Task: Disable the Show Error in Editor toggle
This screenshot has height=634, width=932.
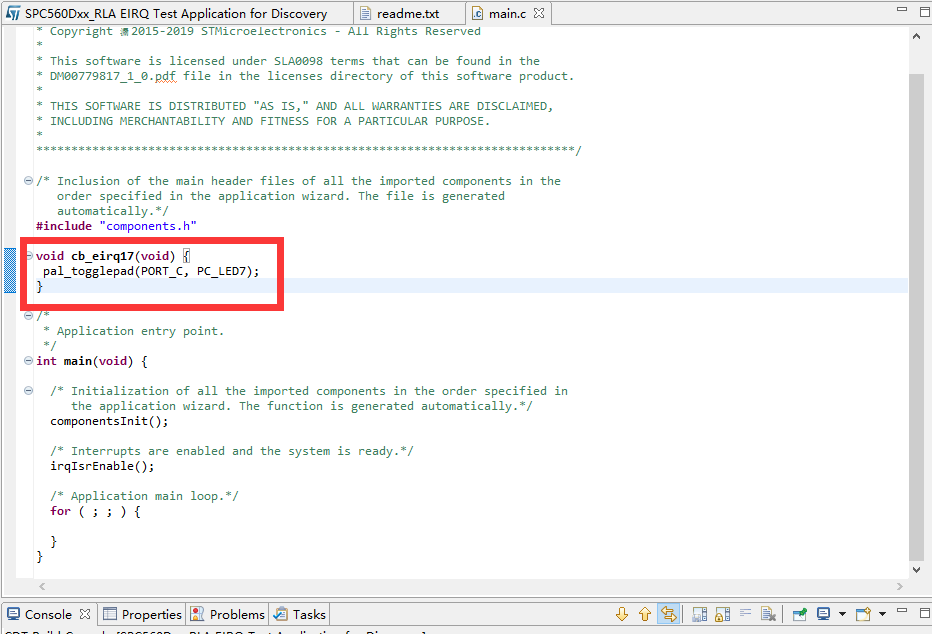Action: 668,613
